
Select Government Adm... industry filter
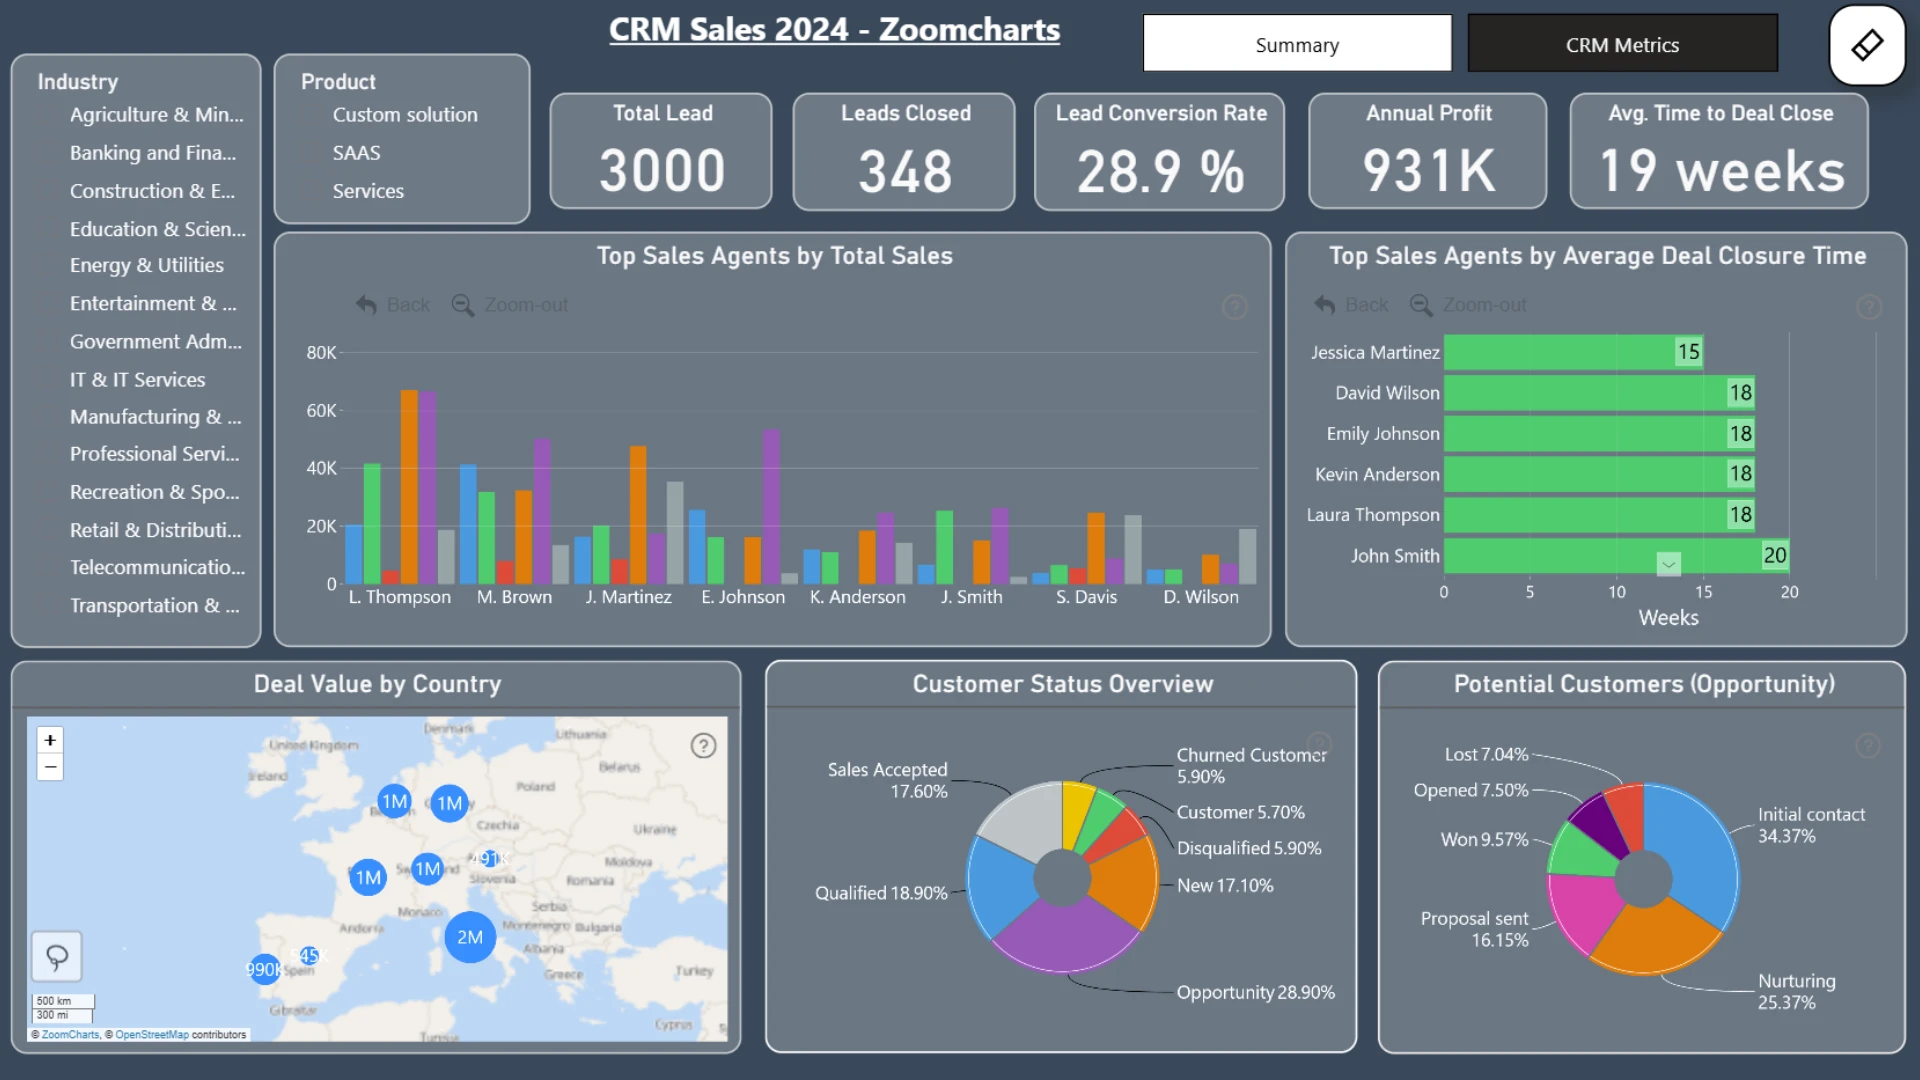155,342
